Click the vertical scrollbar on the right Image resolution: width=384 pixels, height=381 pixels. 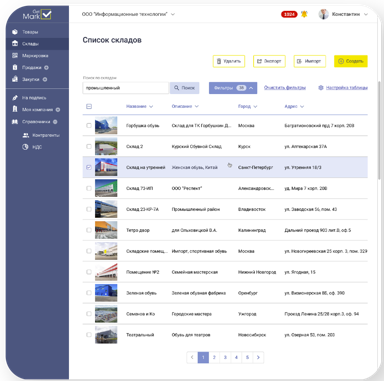(x=379, y=130)
